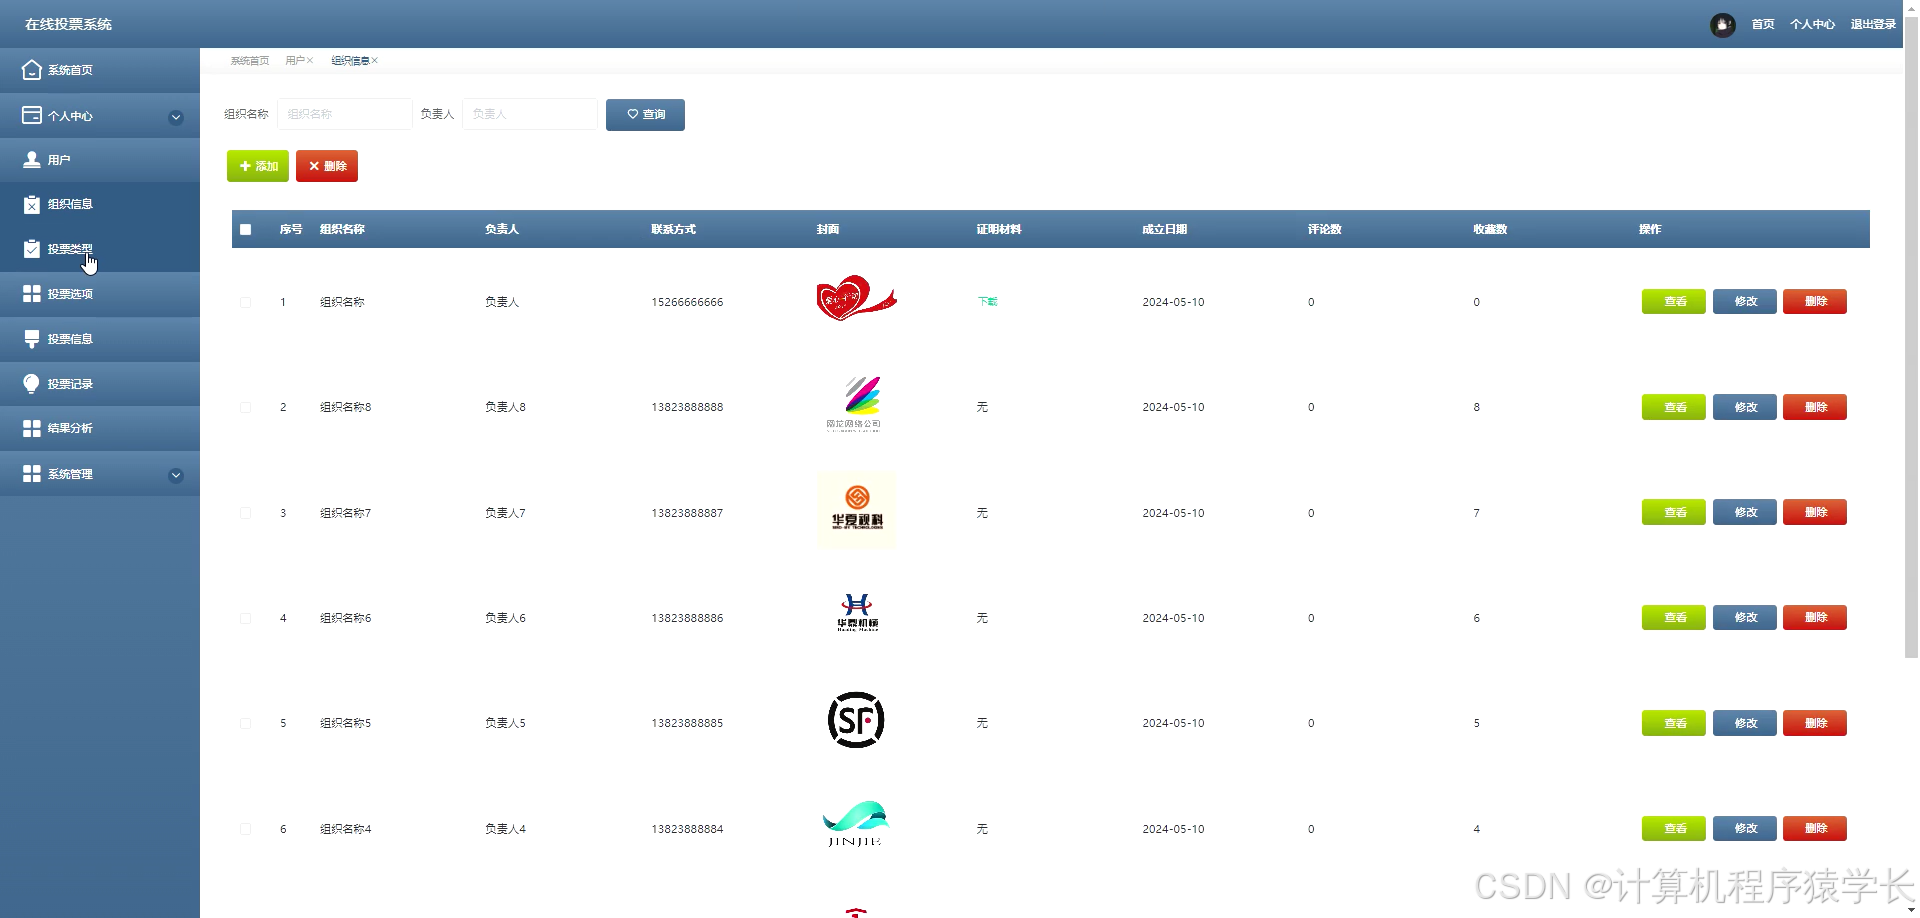The height and width of the screenshot is (918, 1920).
Task: Focus the 负责人 search input
Action: click(530, 114)
